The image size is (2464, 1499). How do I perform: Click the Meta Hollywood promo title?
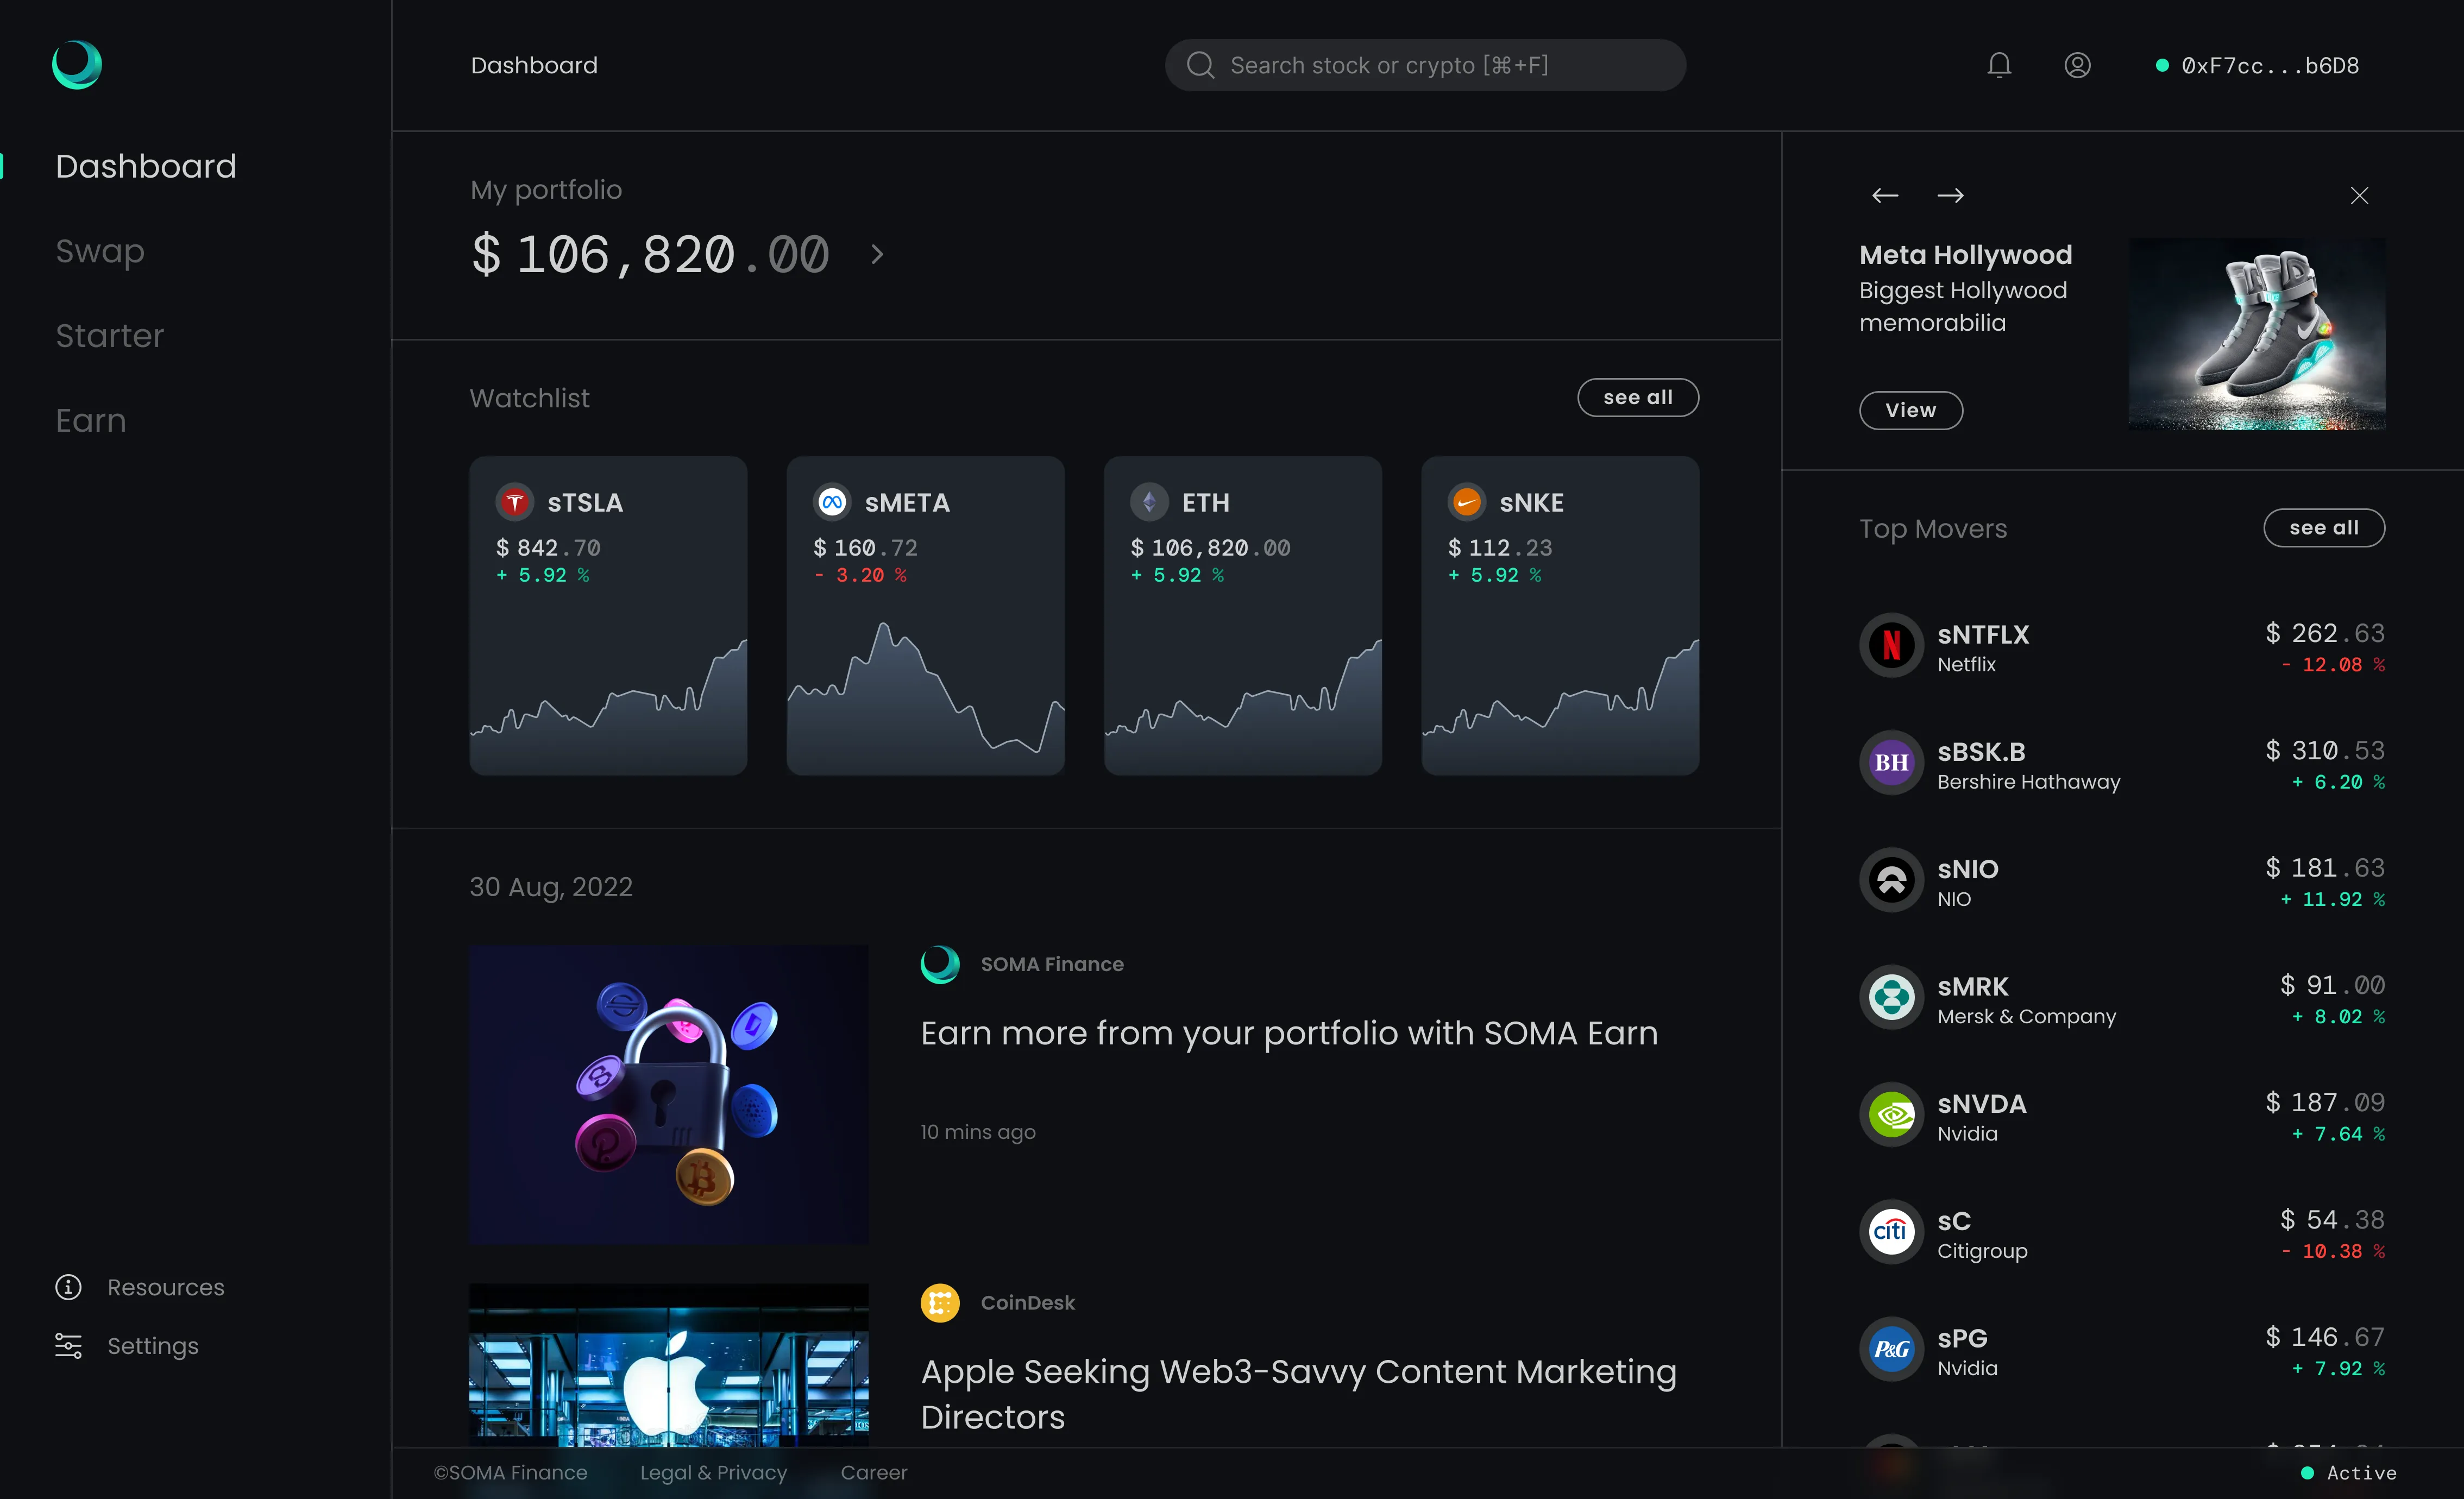[1965, 255]
